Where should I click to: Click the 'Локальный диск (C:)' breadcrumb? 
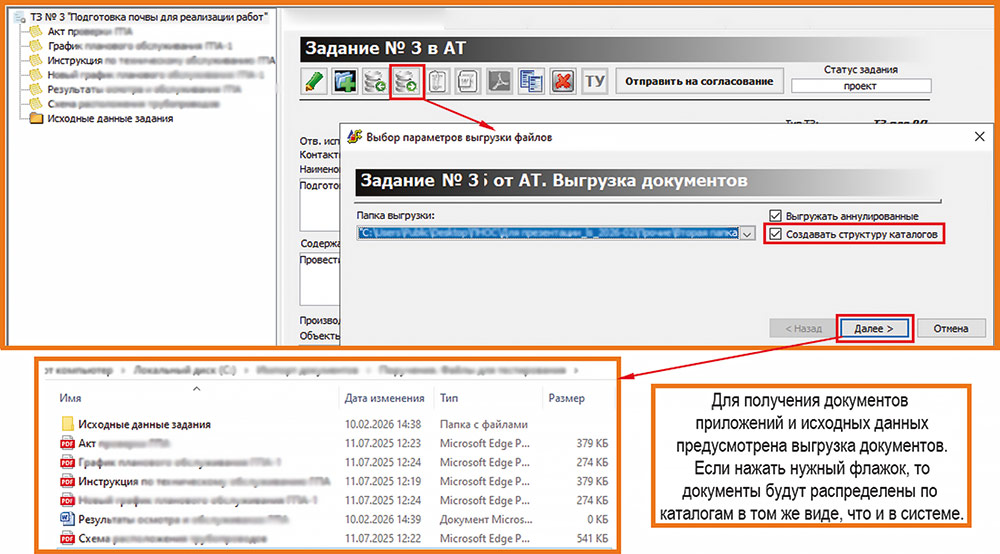(188, 370)
